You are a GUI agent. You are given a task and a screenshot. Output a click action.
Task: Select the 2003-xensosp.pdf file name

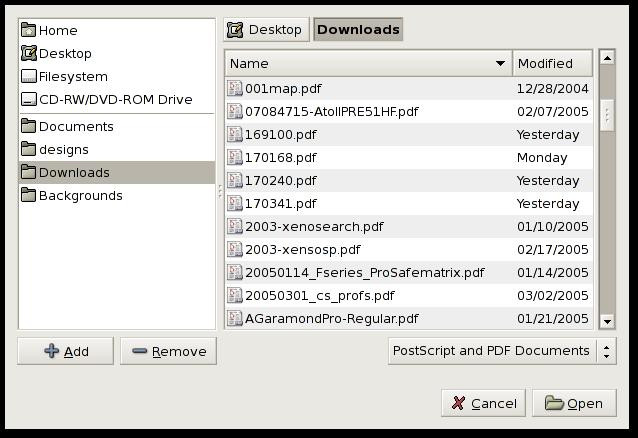point(303,250)
